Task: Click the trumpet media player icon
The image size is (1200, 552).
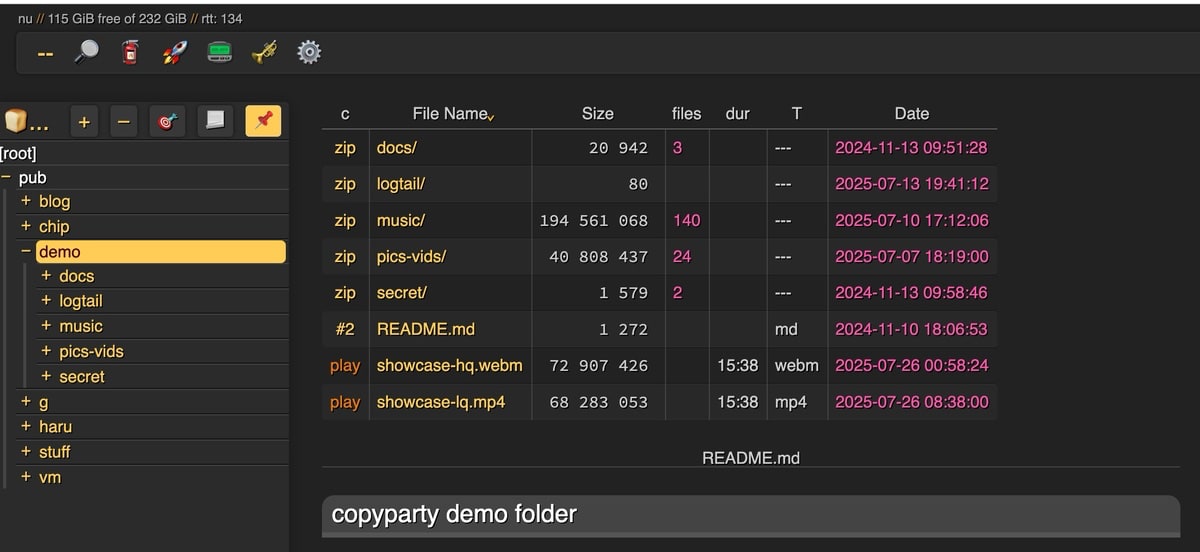Action: click(x=264, y=52)
